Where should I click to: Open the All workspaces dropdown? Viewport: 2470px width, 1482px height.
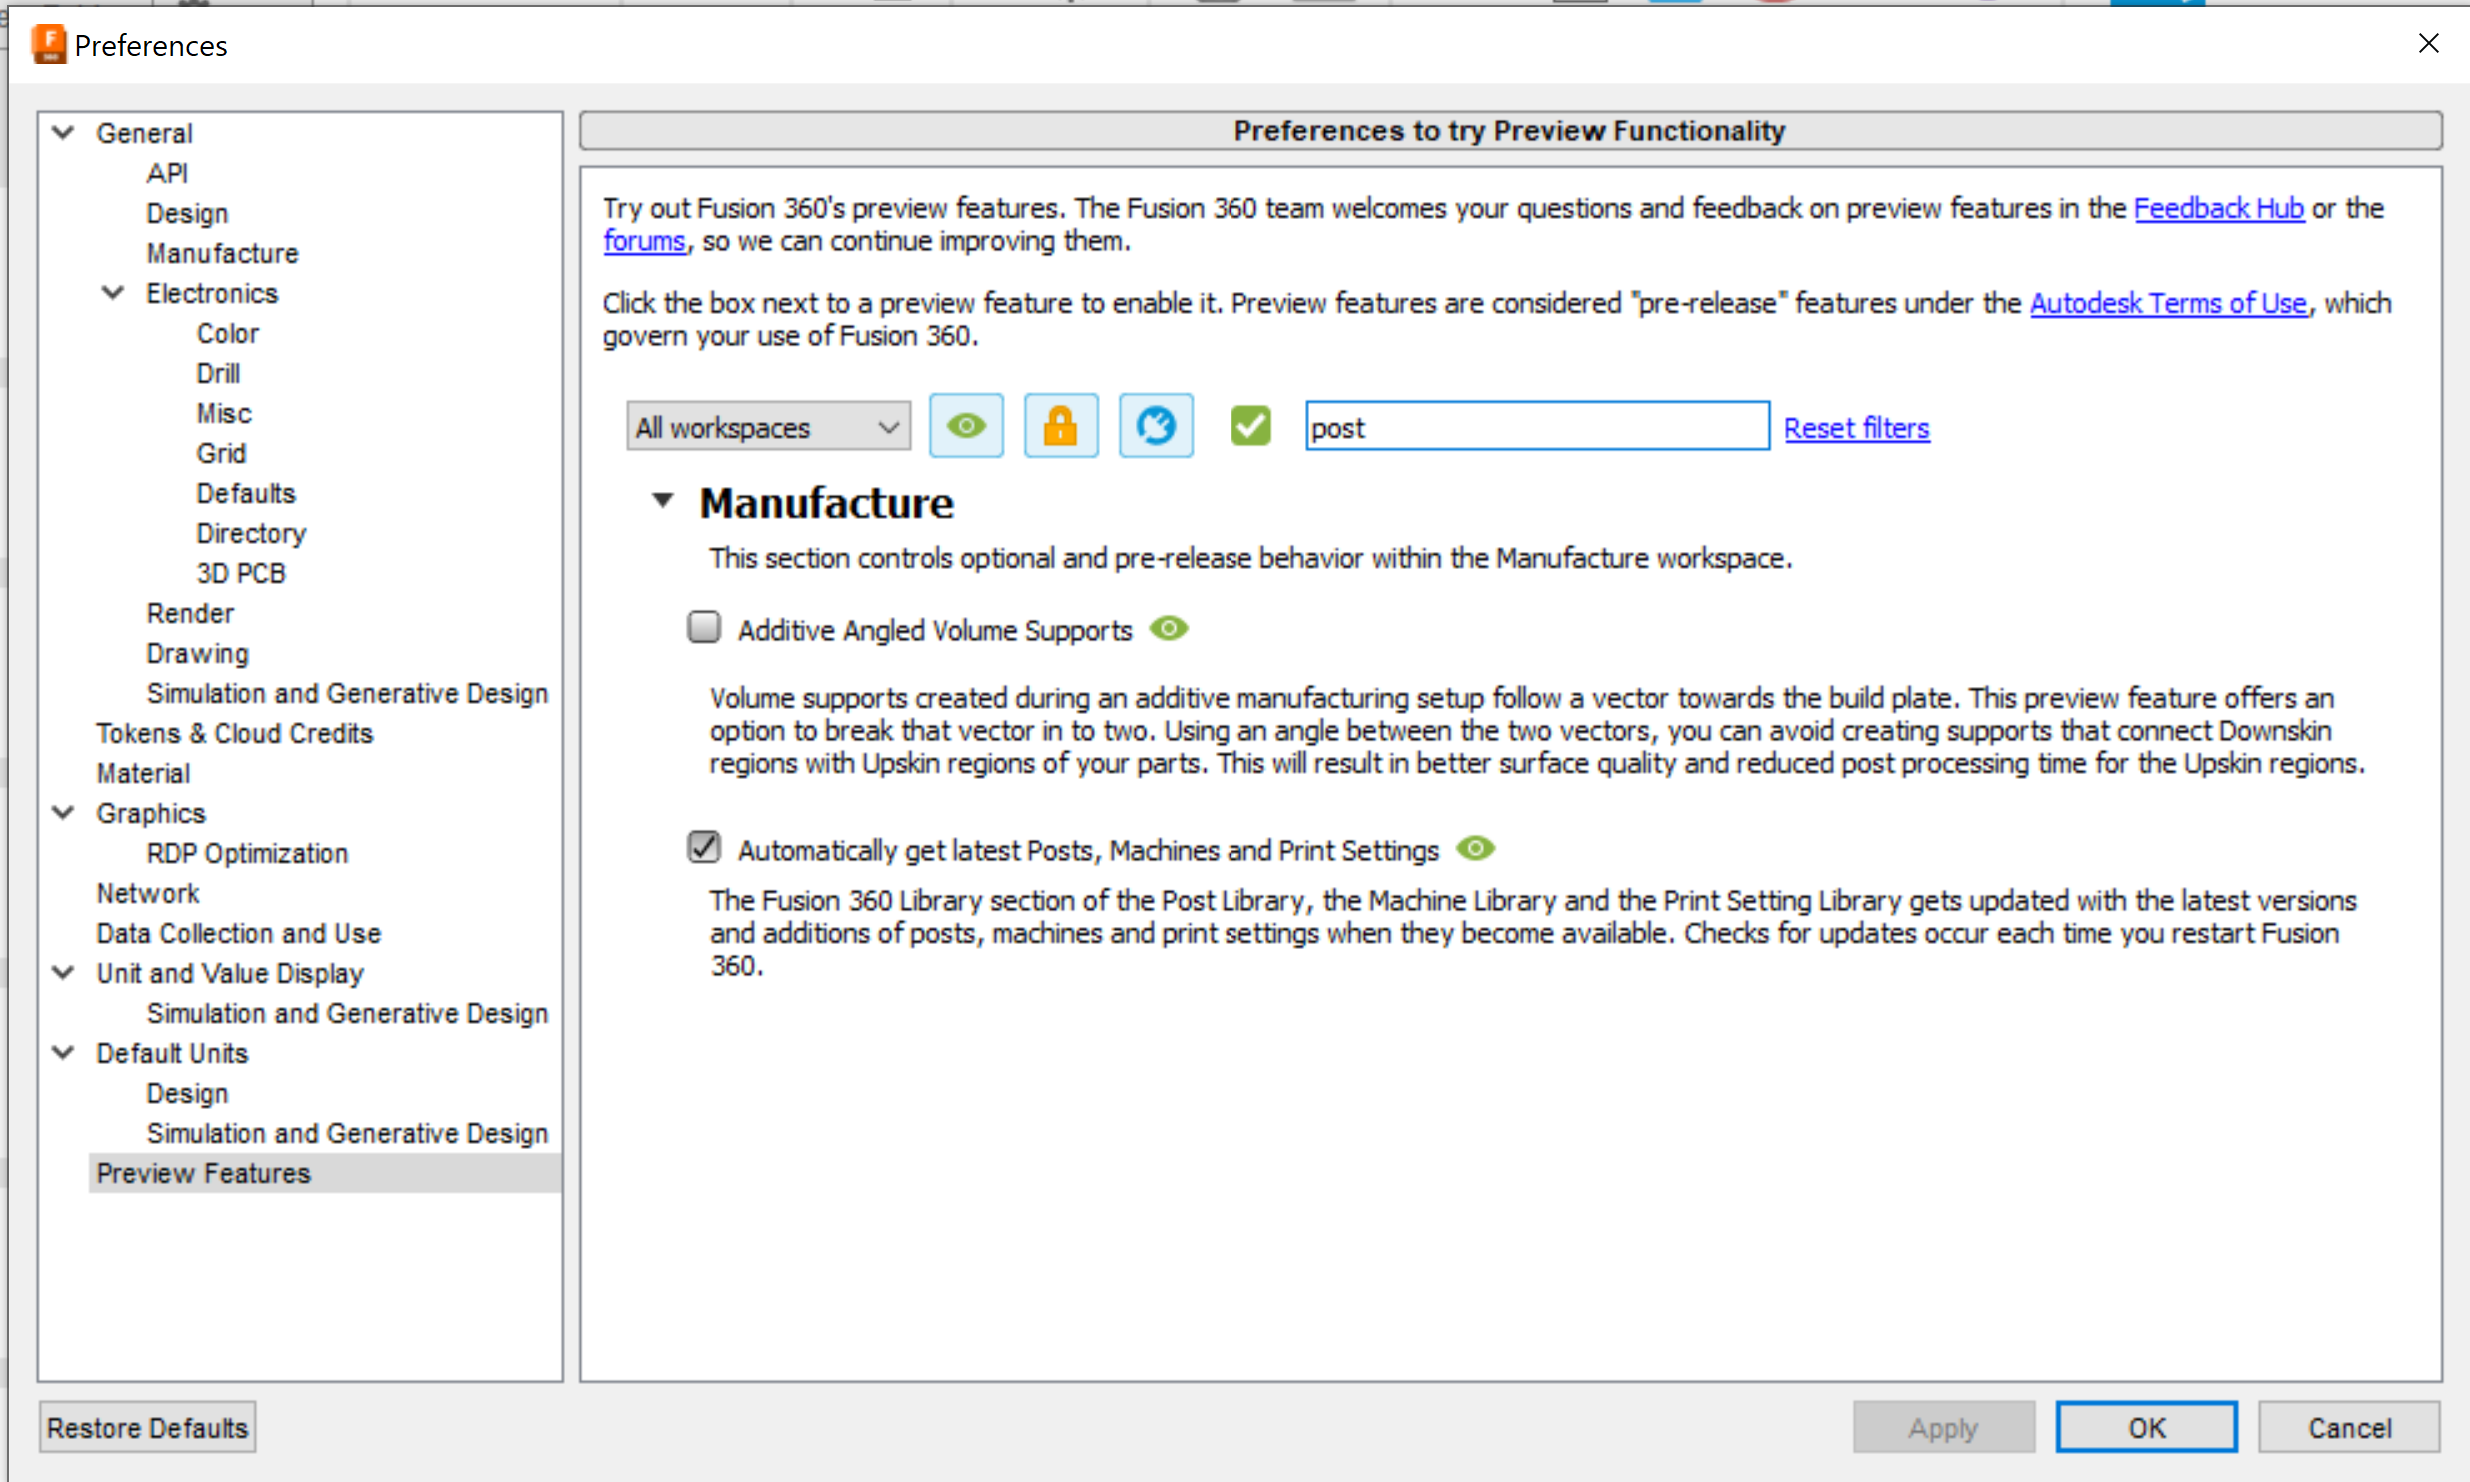click(767, 427)
